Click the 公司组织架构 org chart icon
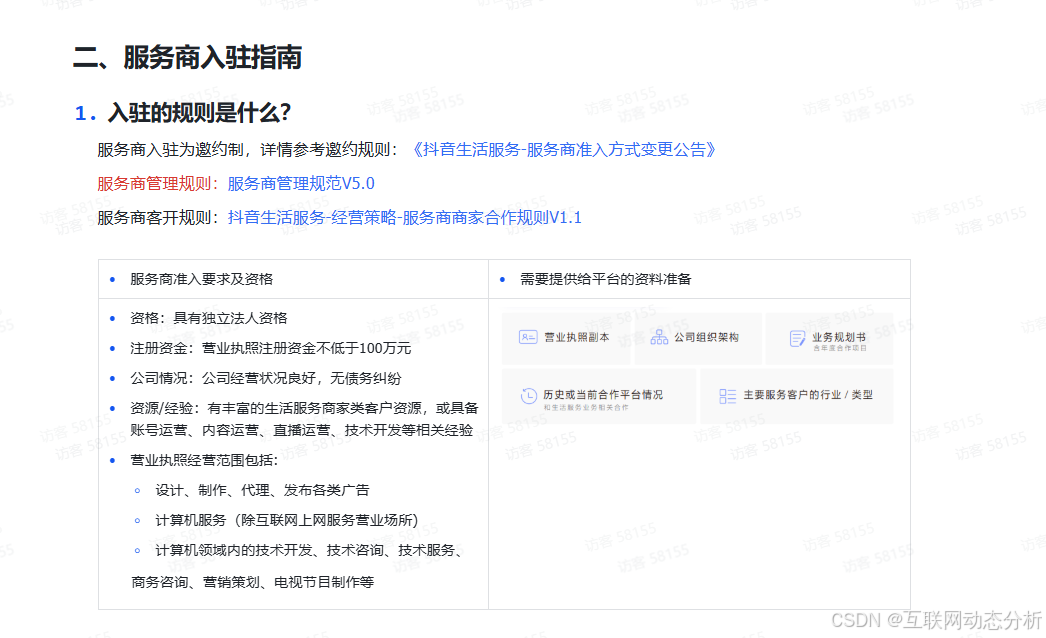This screenshot has height=638, width=1046. point(659,337)
